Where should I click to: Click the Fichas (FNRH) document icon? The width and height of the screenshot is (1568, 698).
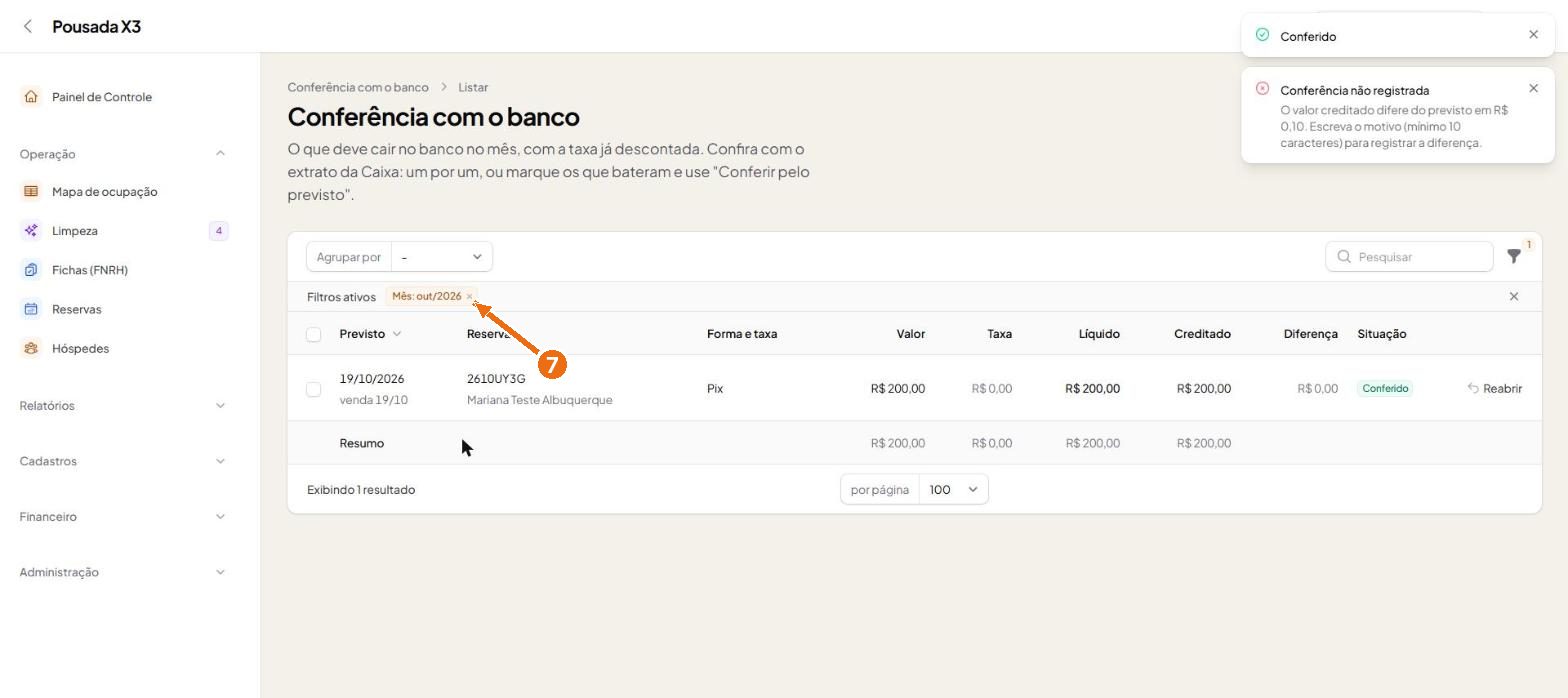[x=31, y=270]
